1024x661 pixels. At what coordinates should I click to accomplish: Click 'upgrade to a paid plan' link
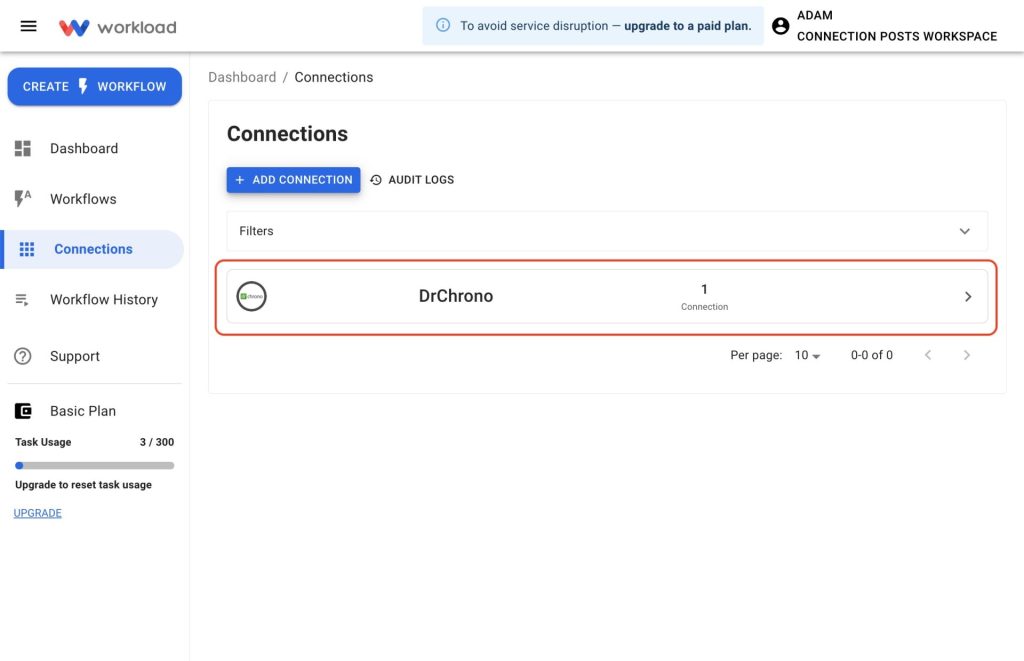(688, 26)
